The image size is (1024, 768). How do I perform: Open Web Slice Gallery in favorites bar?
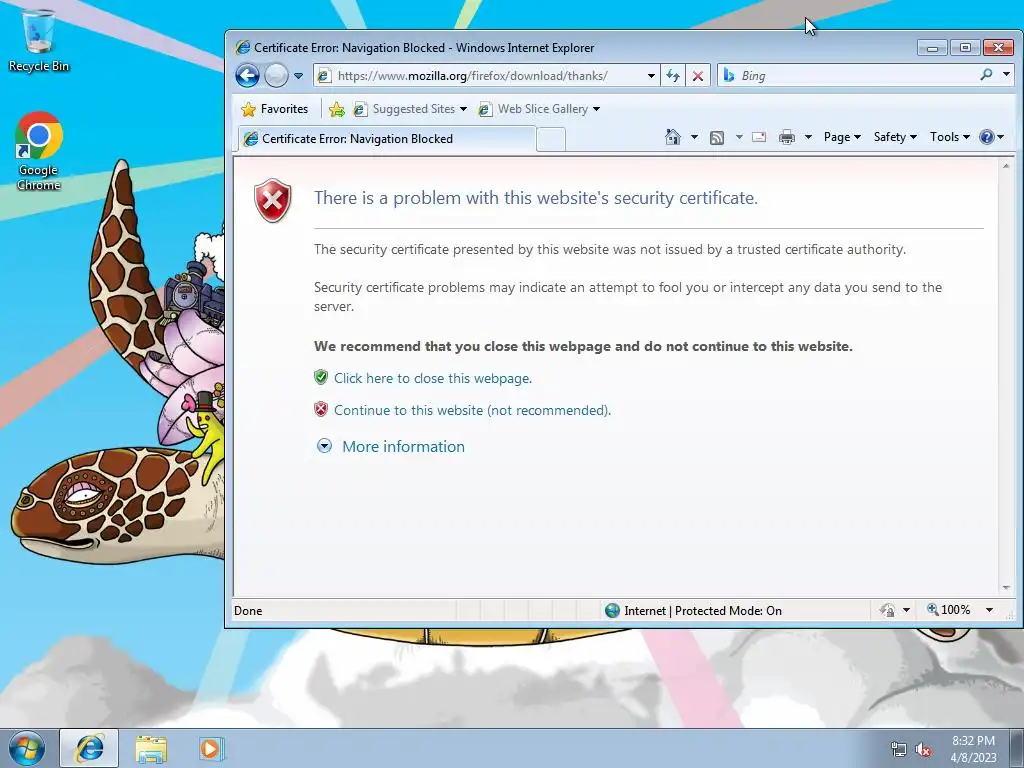tap(539, 109)
